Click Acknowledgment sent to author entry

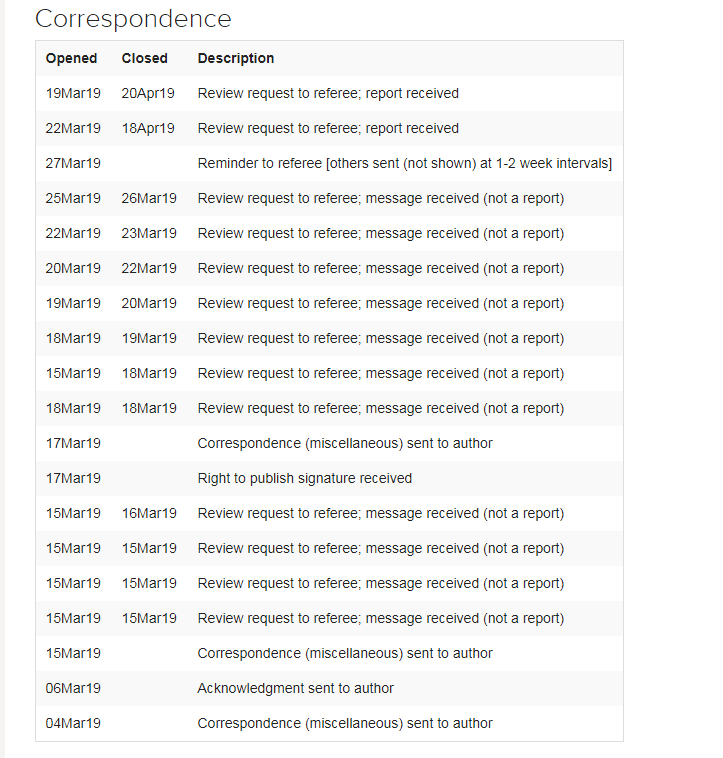tap(295, 688)
